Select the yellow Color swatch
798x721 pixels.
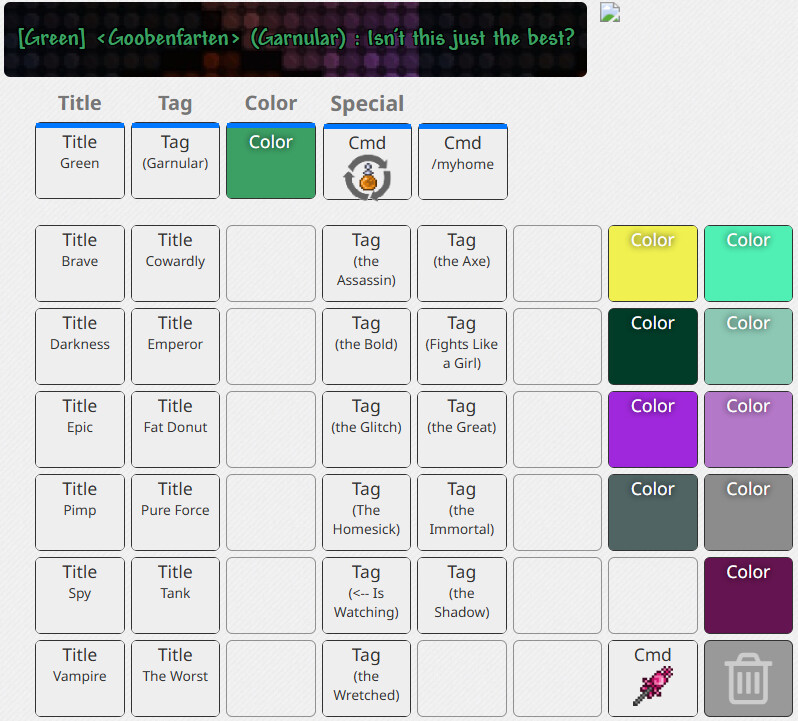coord(652,264)
